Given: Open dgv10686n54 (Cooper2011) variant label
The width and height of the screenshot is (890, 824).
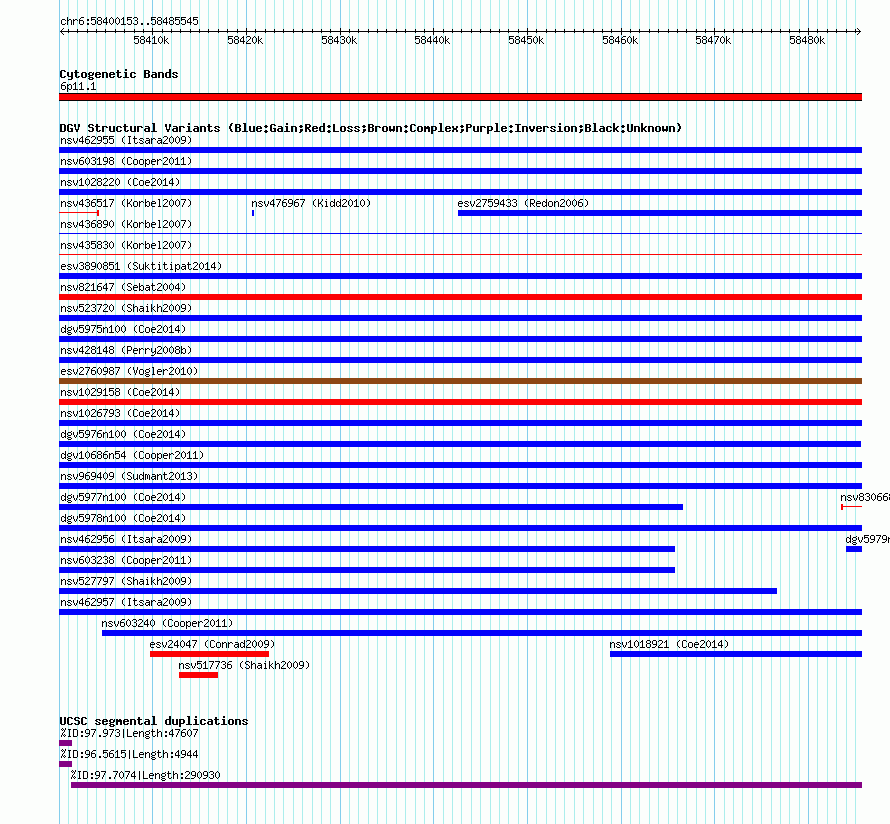Looking at the screenshot, I should tap(132, 455).
